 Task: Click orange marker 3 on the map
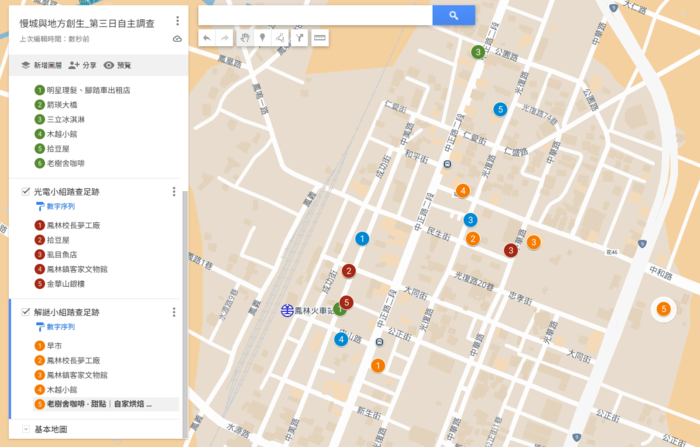click(533, 242)
